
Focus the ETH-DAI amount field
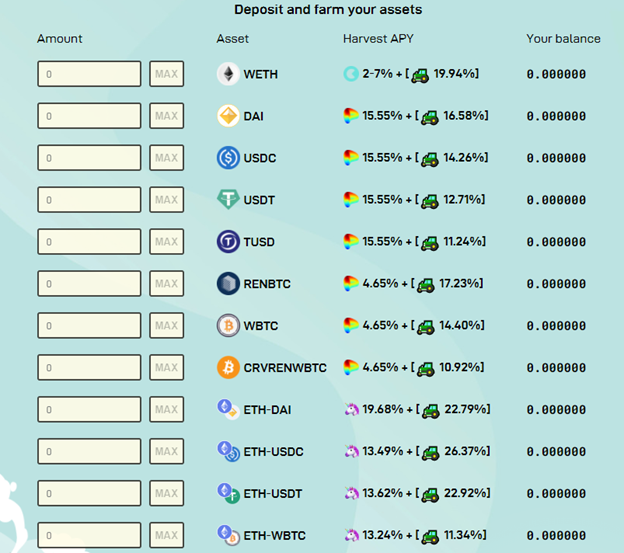click(89, 409)
